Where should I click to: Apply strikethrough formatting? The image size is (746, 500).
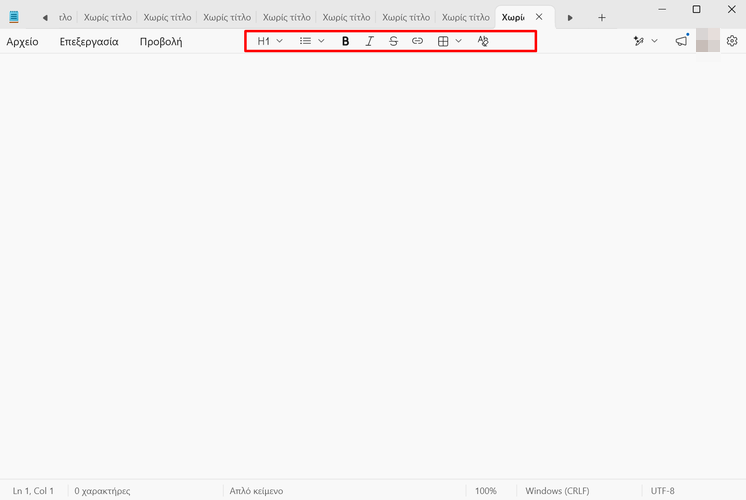point(393,41)
